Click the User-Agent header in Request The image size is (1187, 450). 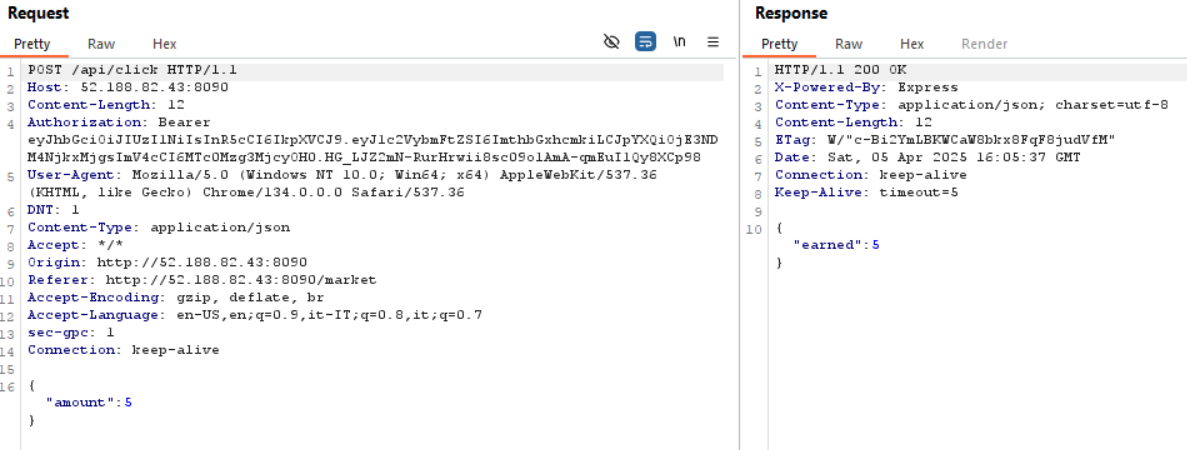(66, 175)
